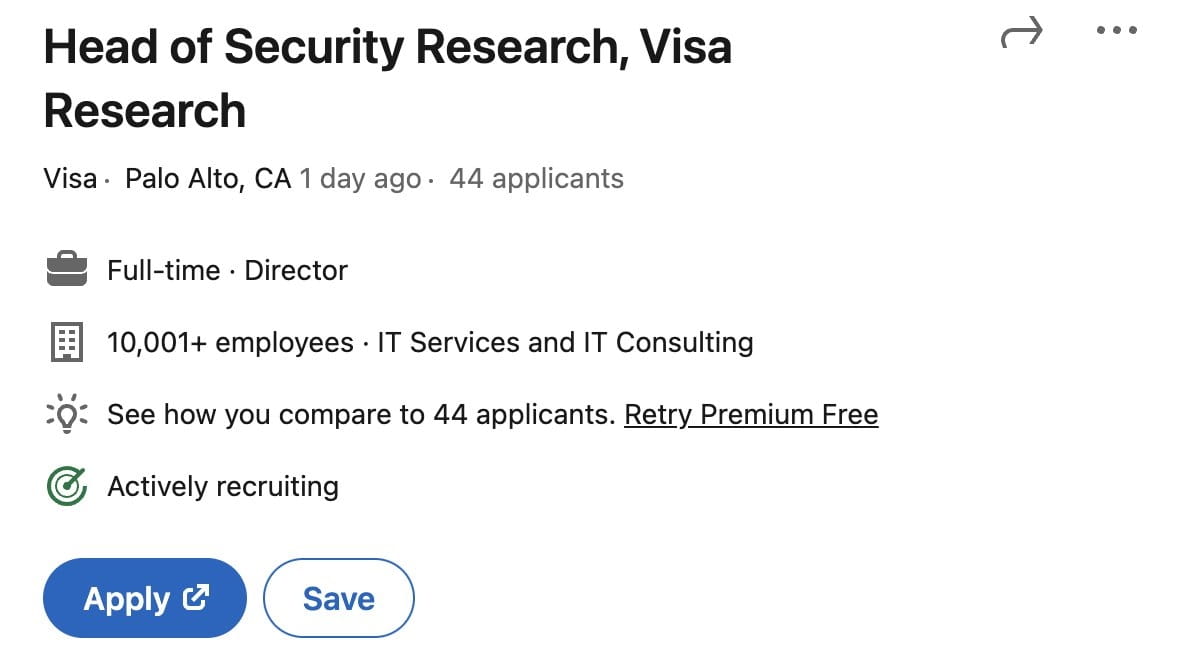Click the 1 day ago posting time
1188x668 pixels.
(x=360, y=179)
